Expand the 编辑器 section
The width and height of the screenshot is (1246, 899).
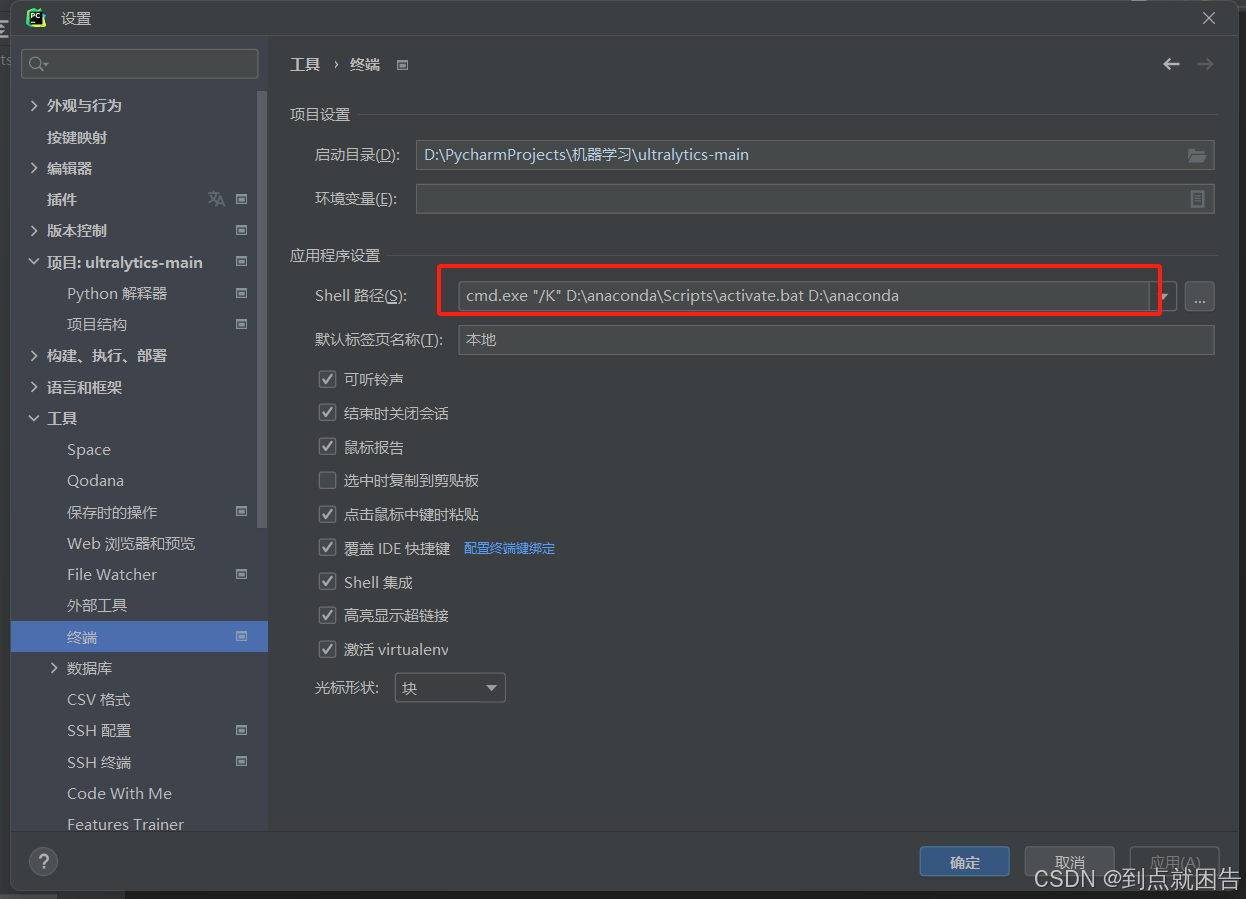[34, 168]
